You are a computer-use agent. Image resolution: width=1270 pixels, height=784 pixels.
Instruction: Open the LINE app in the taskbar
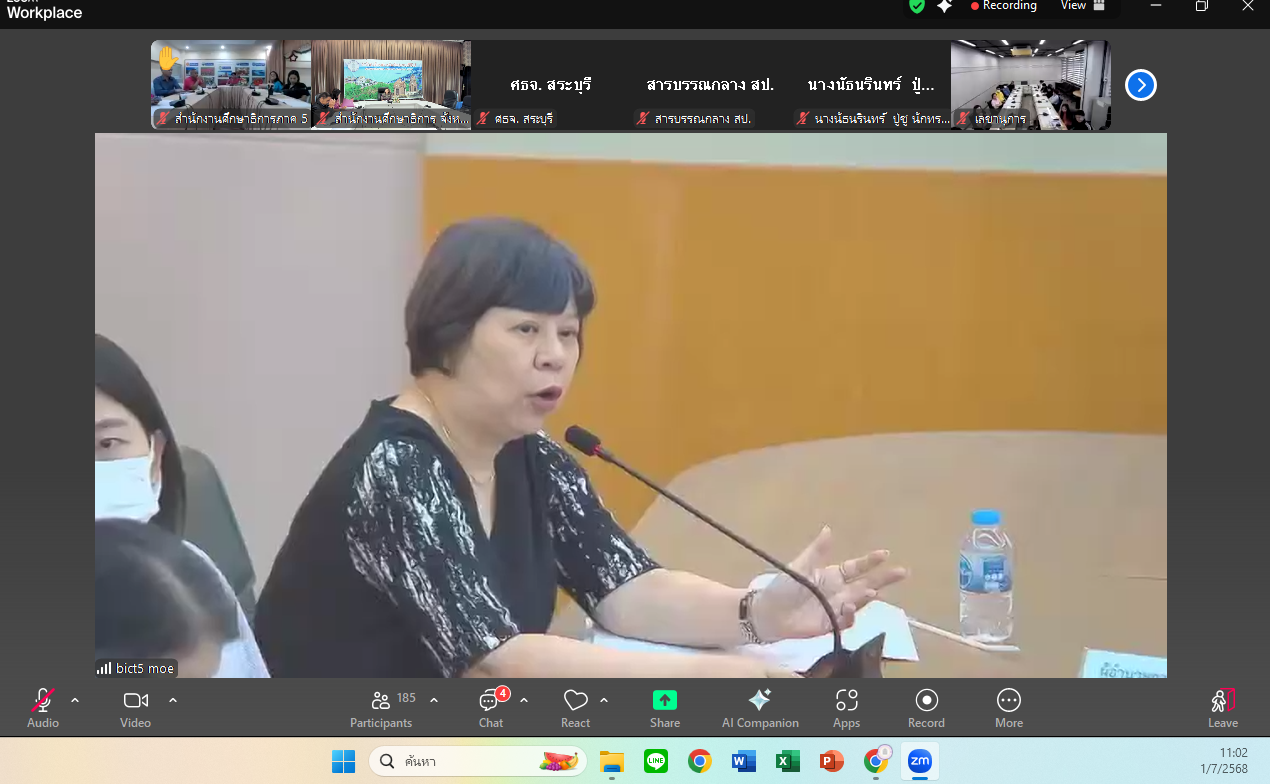(656, 762)
